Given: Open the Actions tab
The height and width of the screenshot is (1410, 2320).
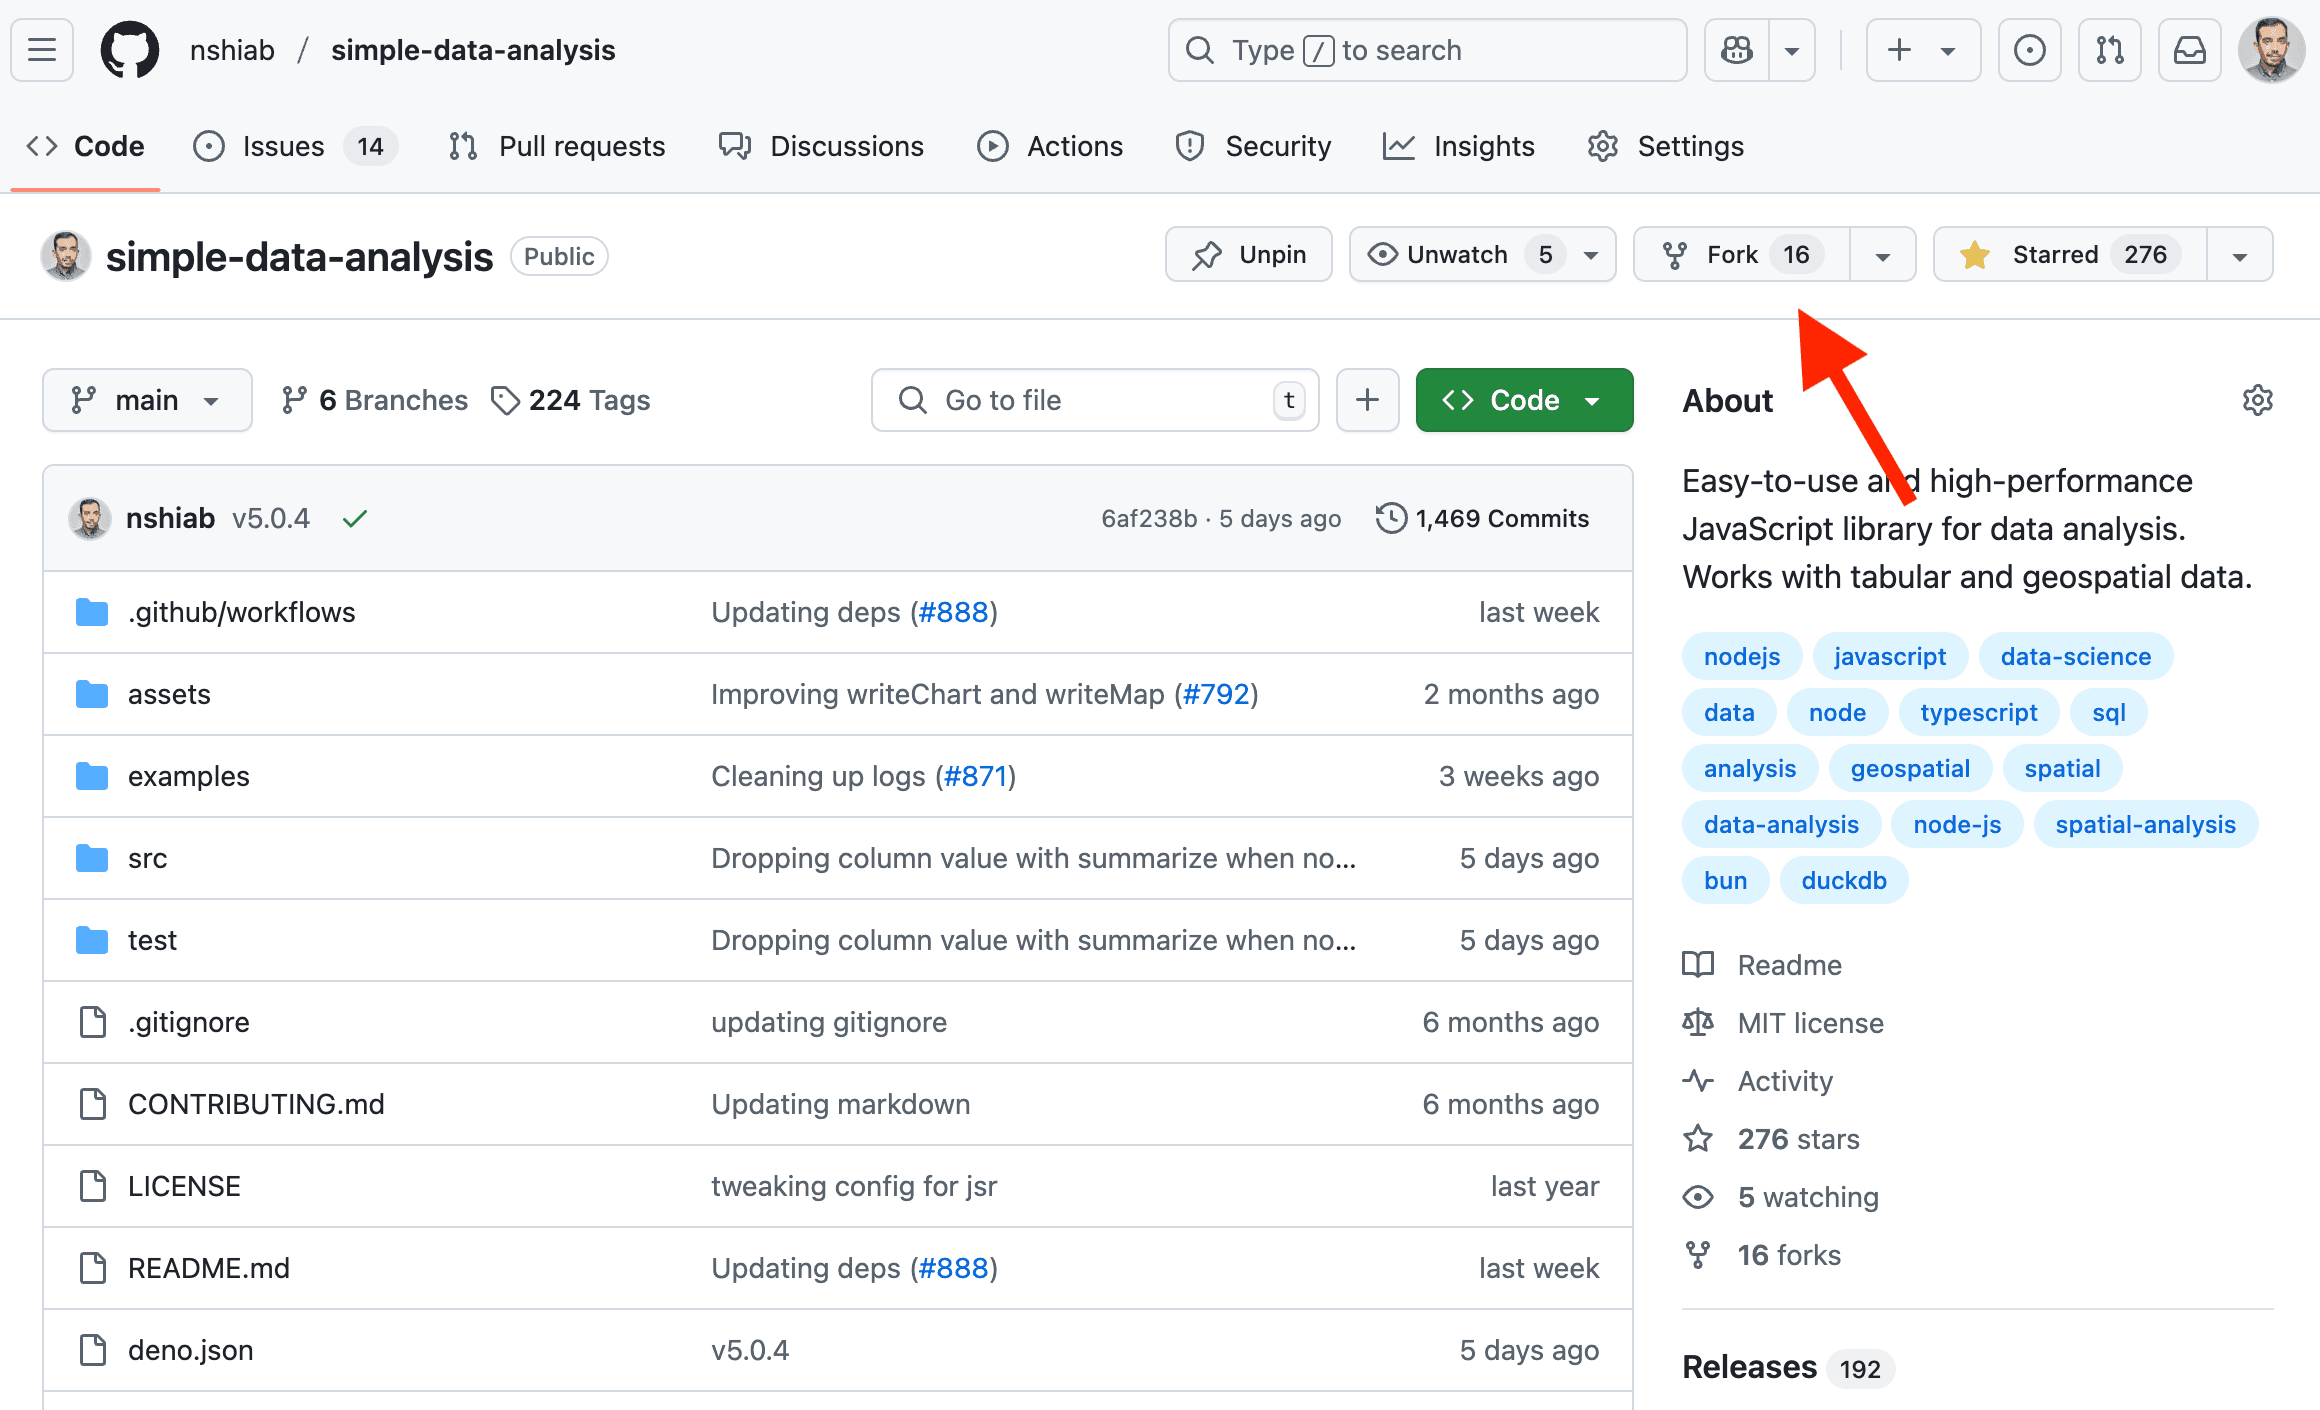Looking at the screenshot, I should tap(1050, 146).
